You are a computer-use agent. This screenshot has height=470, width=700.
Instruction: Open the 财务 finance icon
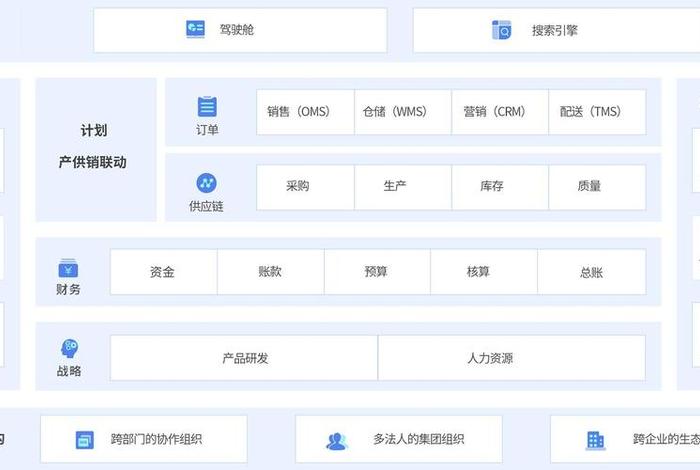click(68, 268)
